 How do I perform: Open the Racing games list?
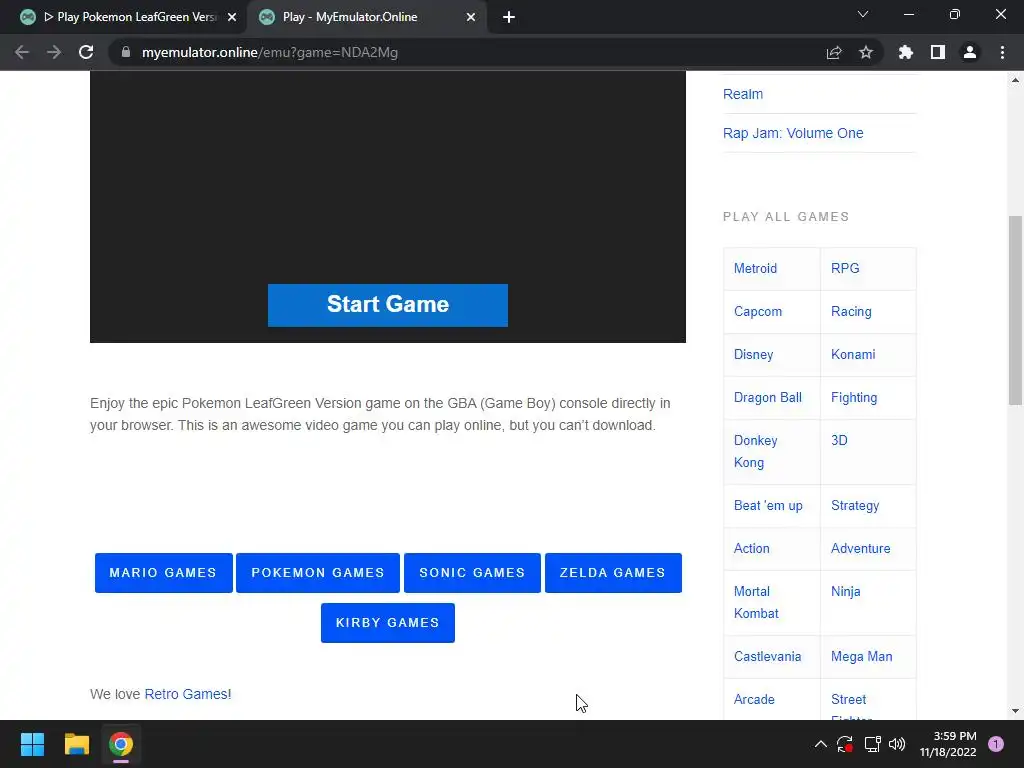pyautogui.click(x=851, y=312)
